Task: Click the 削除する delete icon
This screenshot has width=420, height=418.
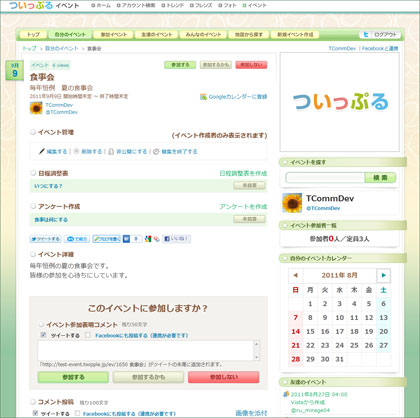Action: tap(76, 151)
